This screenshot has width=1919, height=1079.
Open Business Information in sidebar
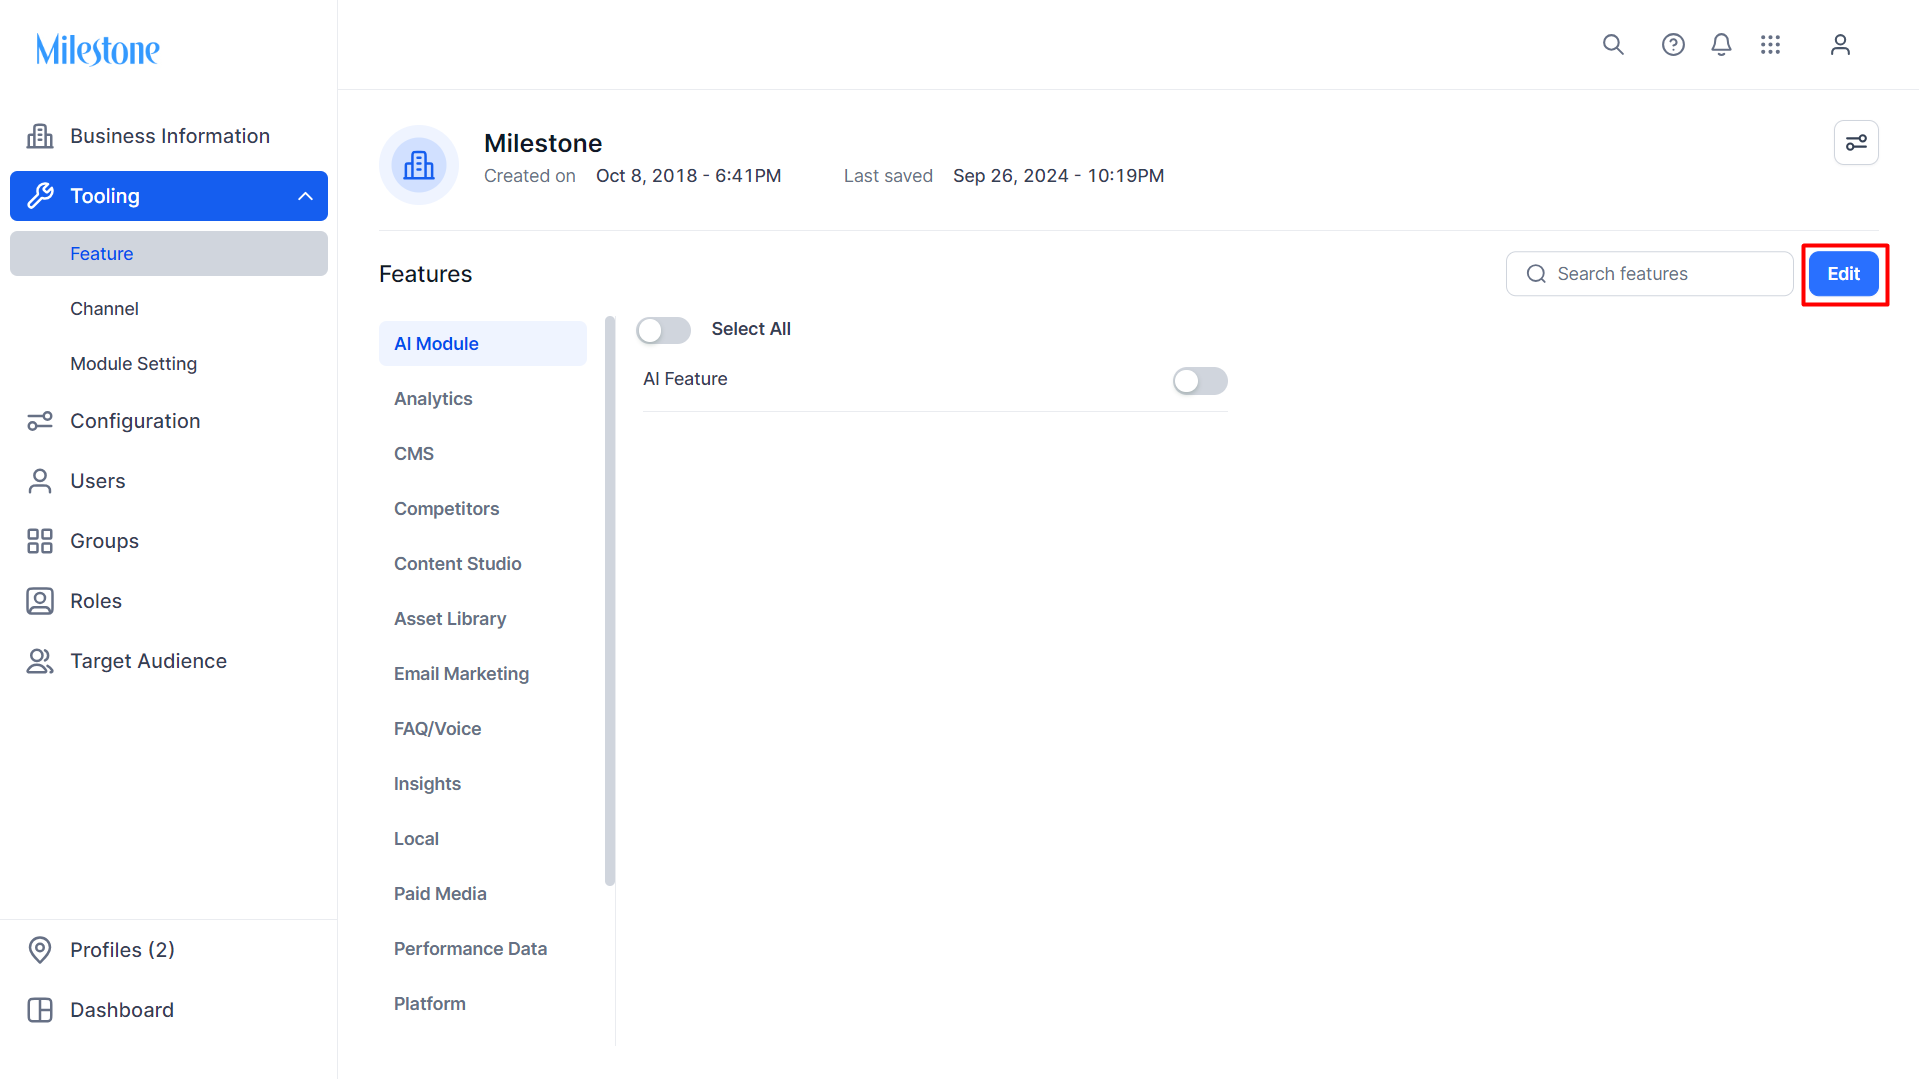point(169,136)
